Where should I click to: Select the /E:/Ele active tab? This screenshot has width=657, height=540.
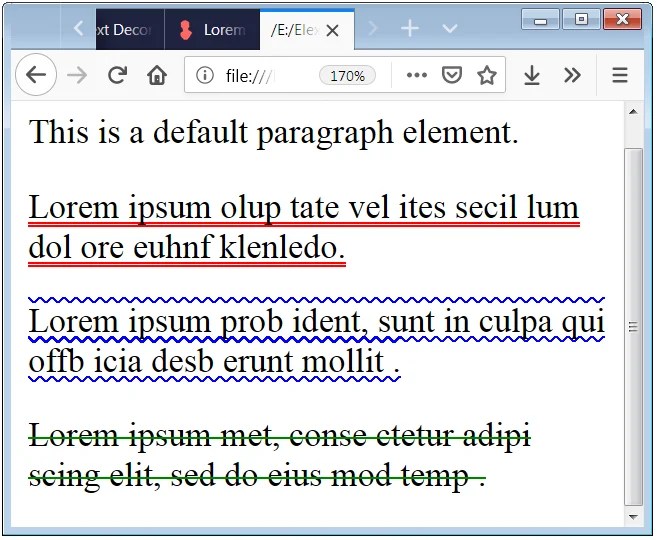point(307,29)
